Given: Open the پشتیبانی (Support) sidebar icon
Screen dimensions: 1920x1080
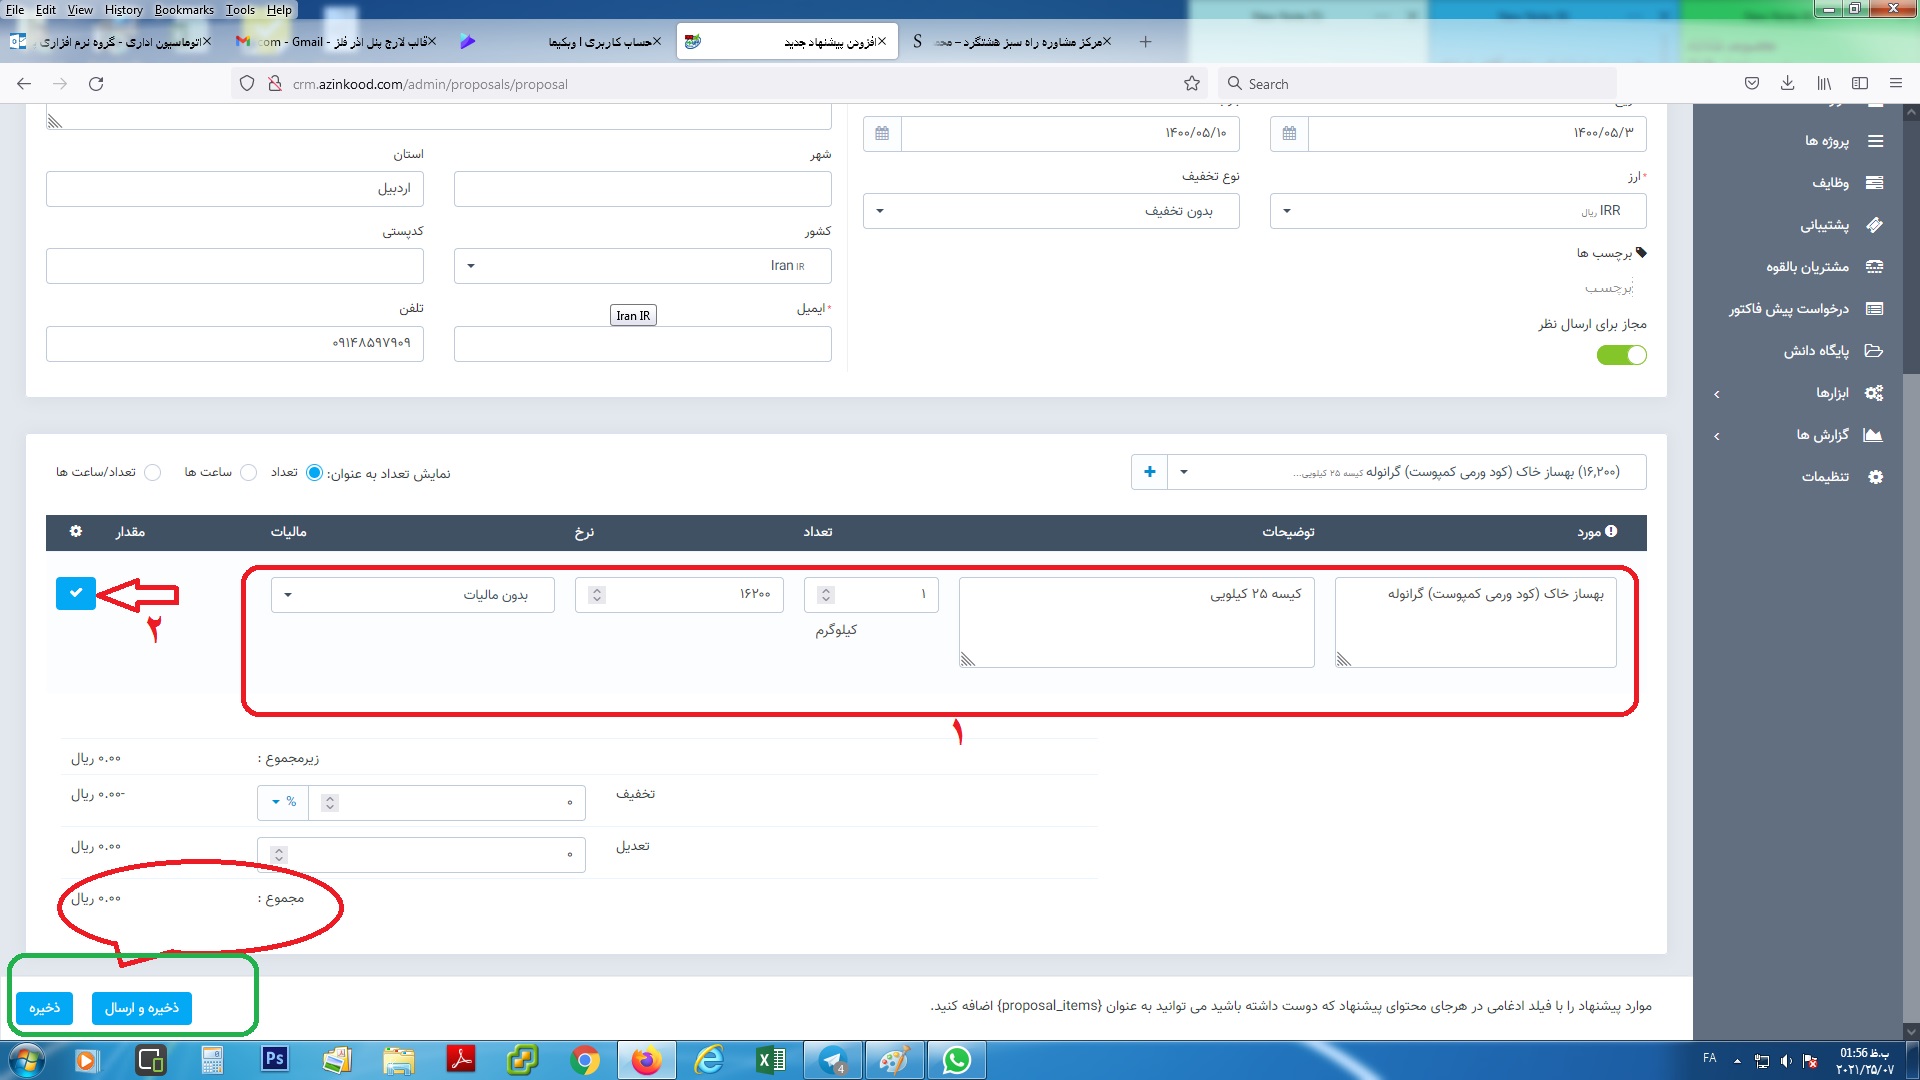Looking at the screenshot, I should (x=1875, y=225).
